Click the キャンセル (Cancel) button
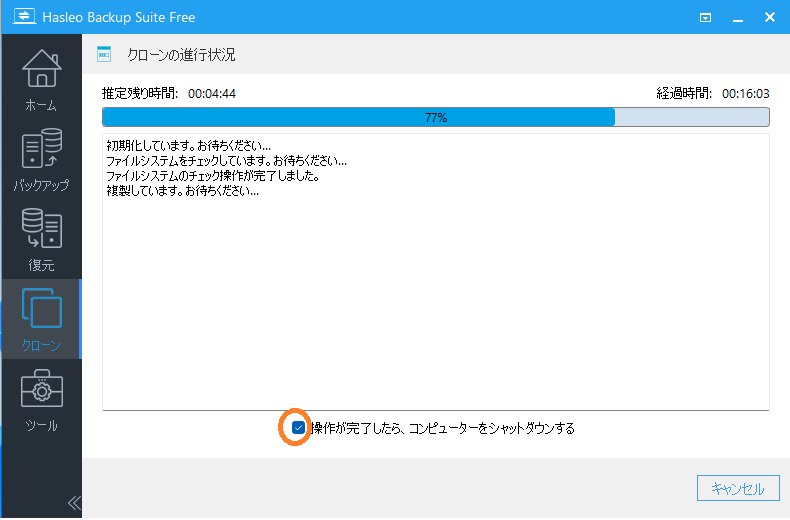The width and height of the screenshot is (790, 520). tap(738, 488)
